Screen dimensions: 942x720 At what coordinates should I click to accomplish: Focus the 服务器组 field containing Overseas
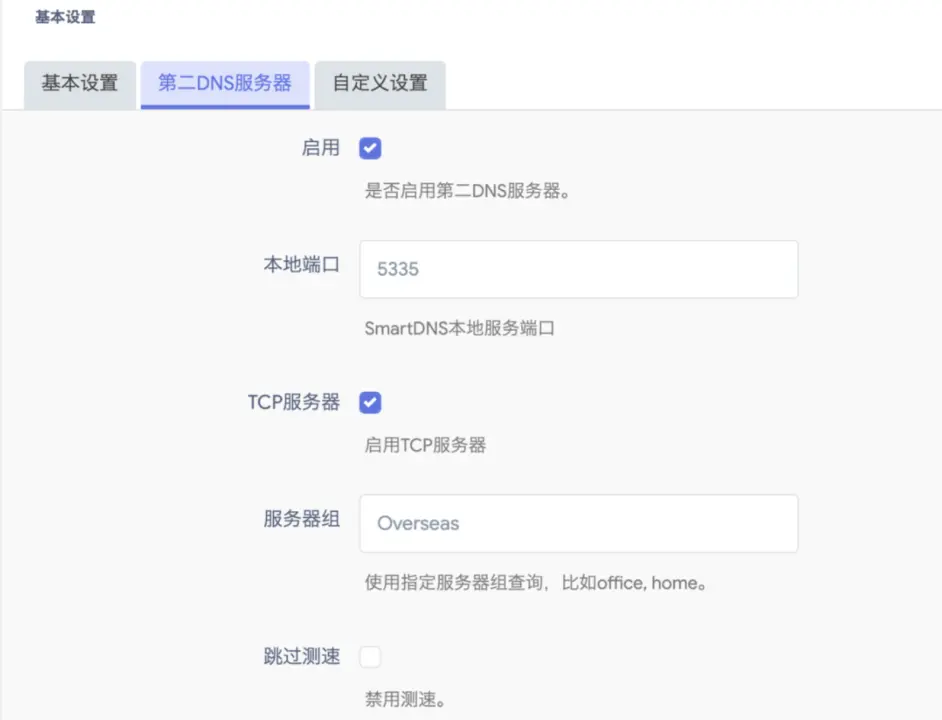click(578, 523)
